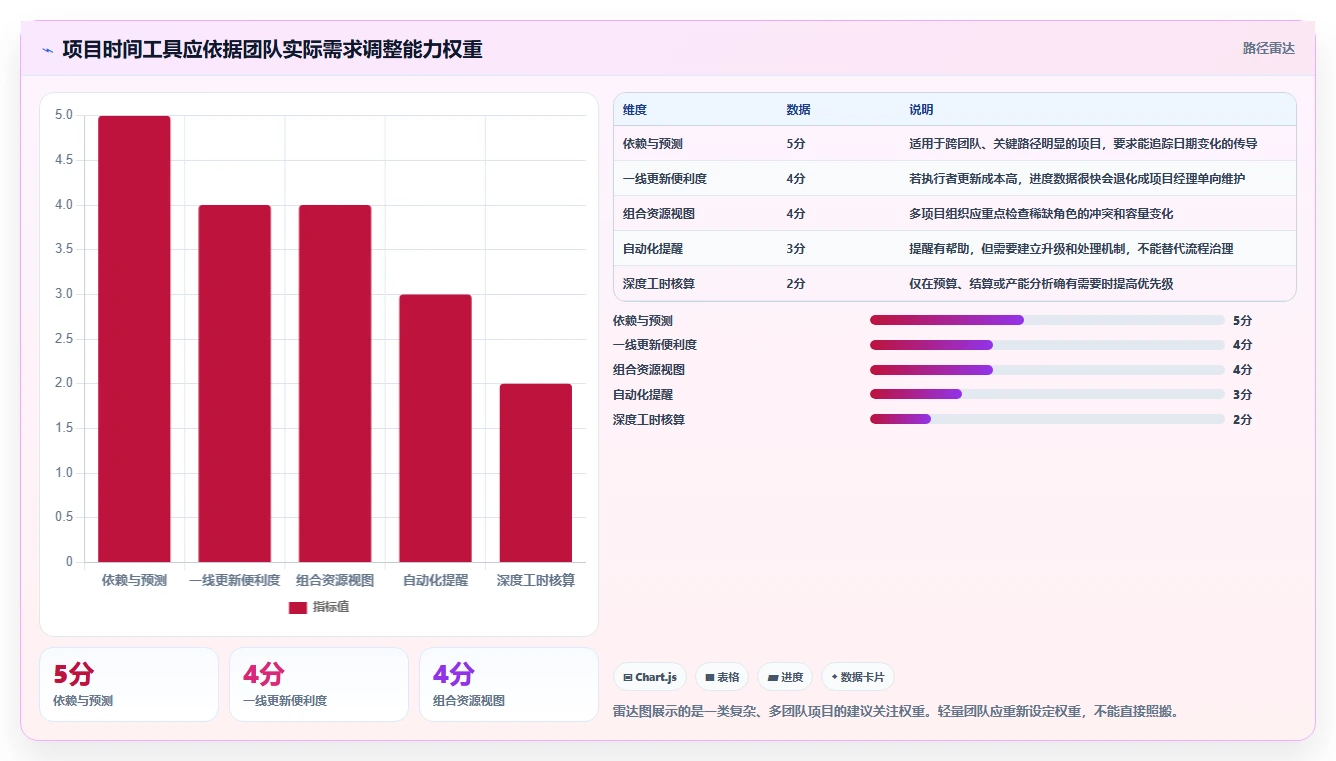
Task: Open the 5分 依赖与预测 data card
Action: (x=129, y=684)
